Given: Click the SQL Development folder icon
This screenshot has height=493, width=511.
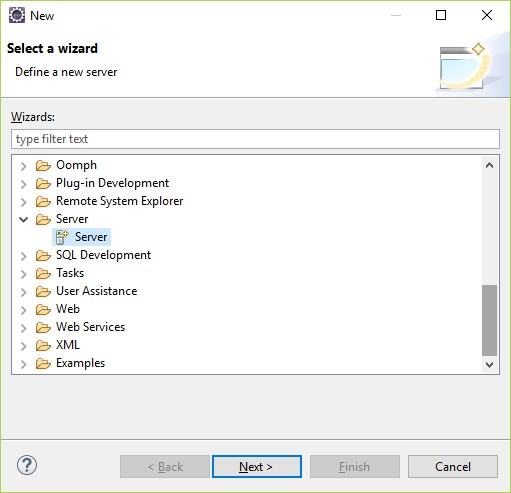Looking at the screenshot, I should click(x=43, y=255).
